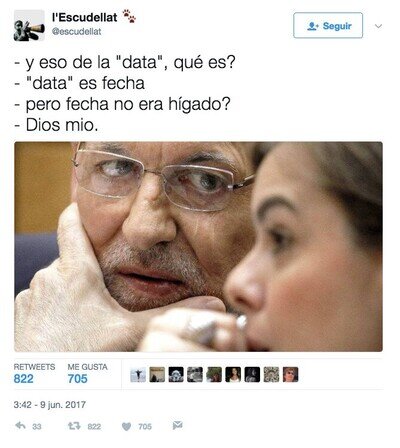Open first liker avatar thumbnail
Screen dimensions: 400x448
pyautogui.click(x=138, y=375)
